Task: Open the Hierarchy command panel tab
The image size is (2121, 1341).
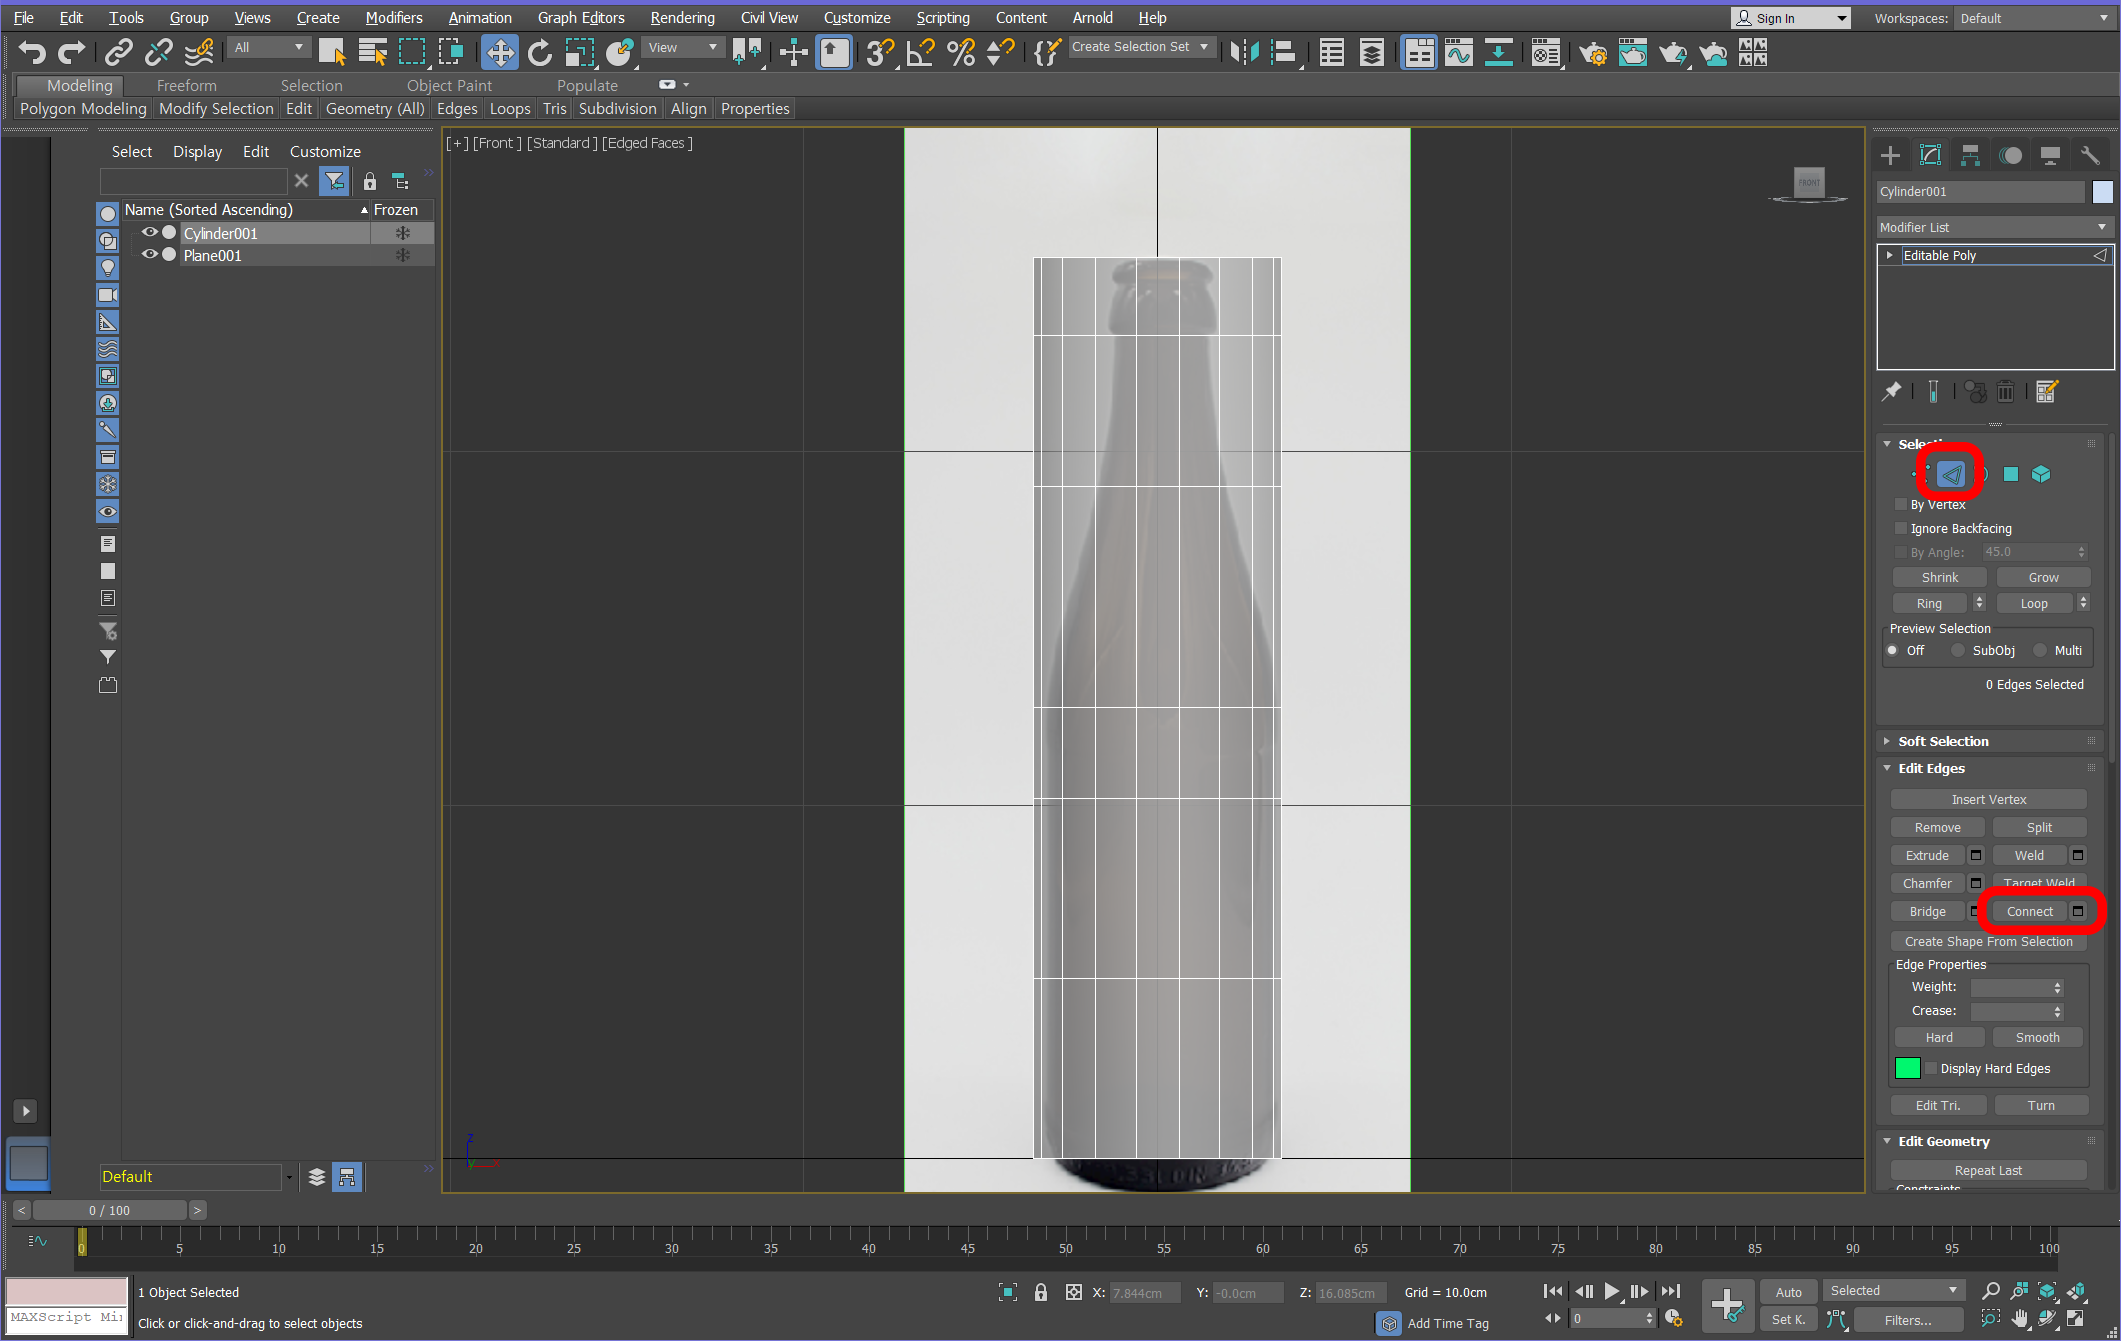Action: click(x=1970, y=155)
